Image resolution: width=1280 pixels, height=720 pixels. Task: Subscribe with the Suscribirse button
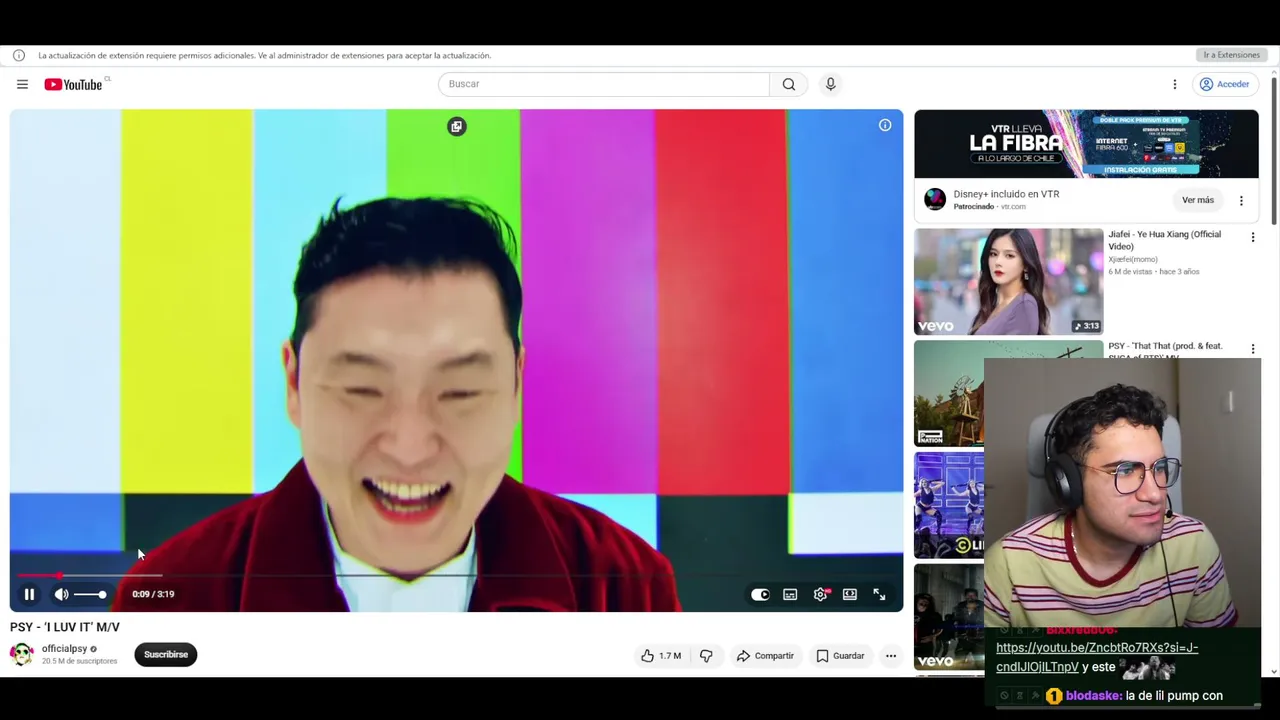click(x=166, y=655)
